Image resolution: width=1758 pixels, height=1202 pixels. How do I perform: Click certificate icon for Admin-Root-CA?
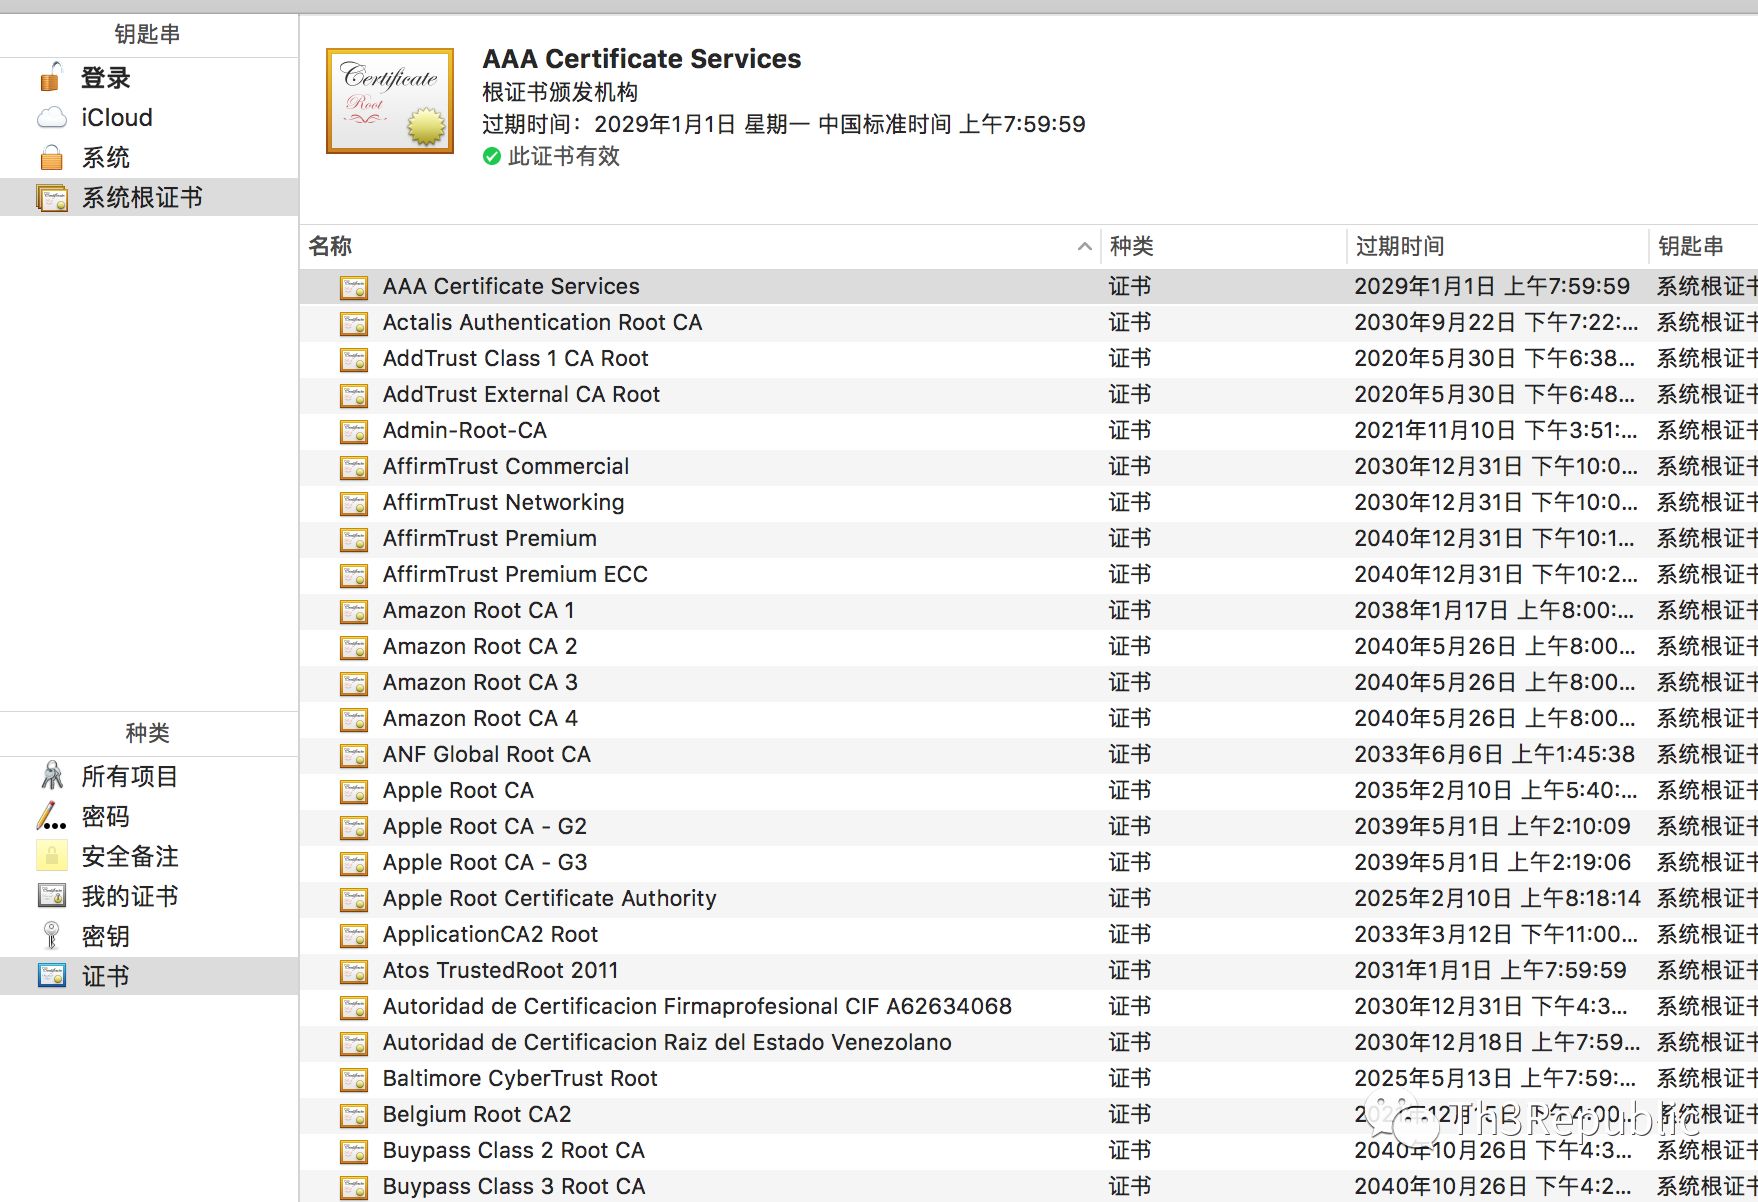coord(354,431)
